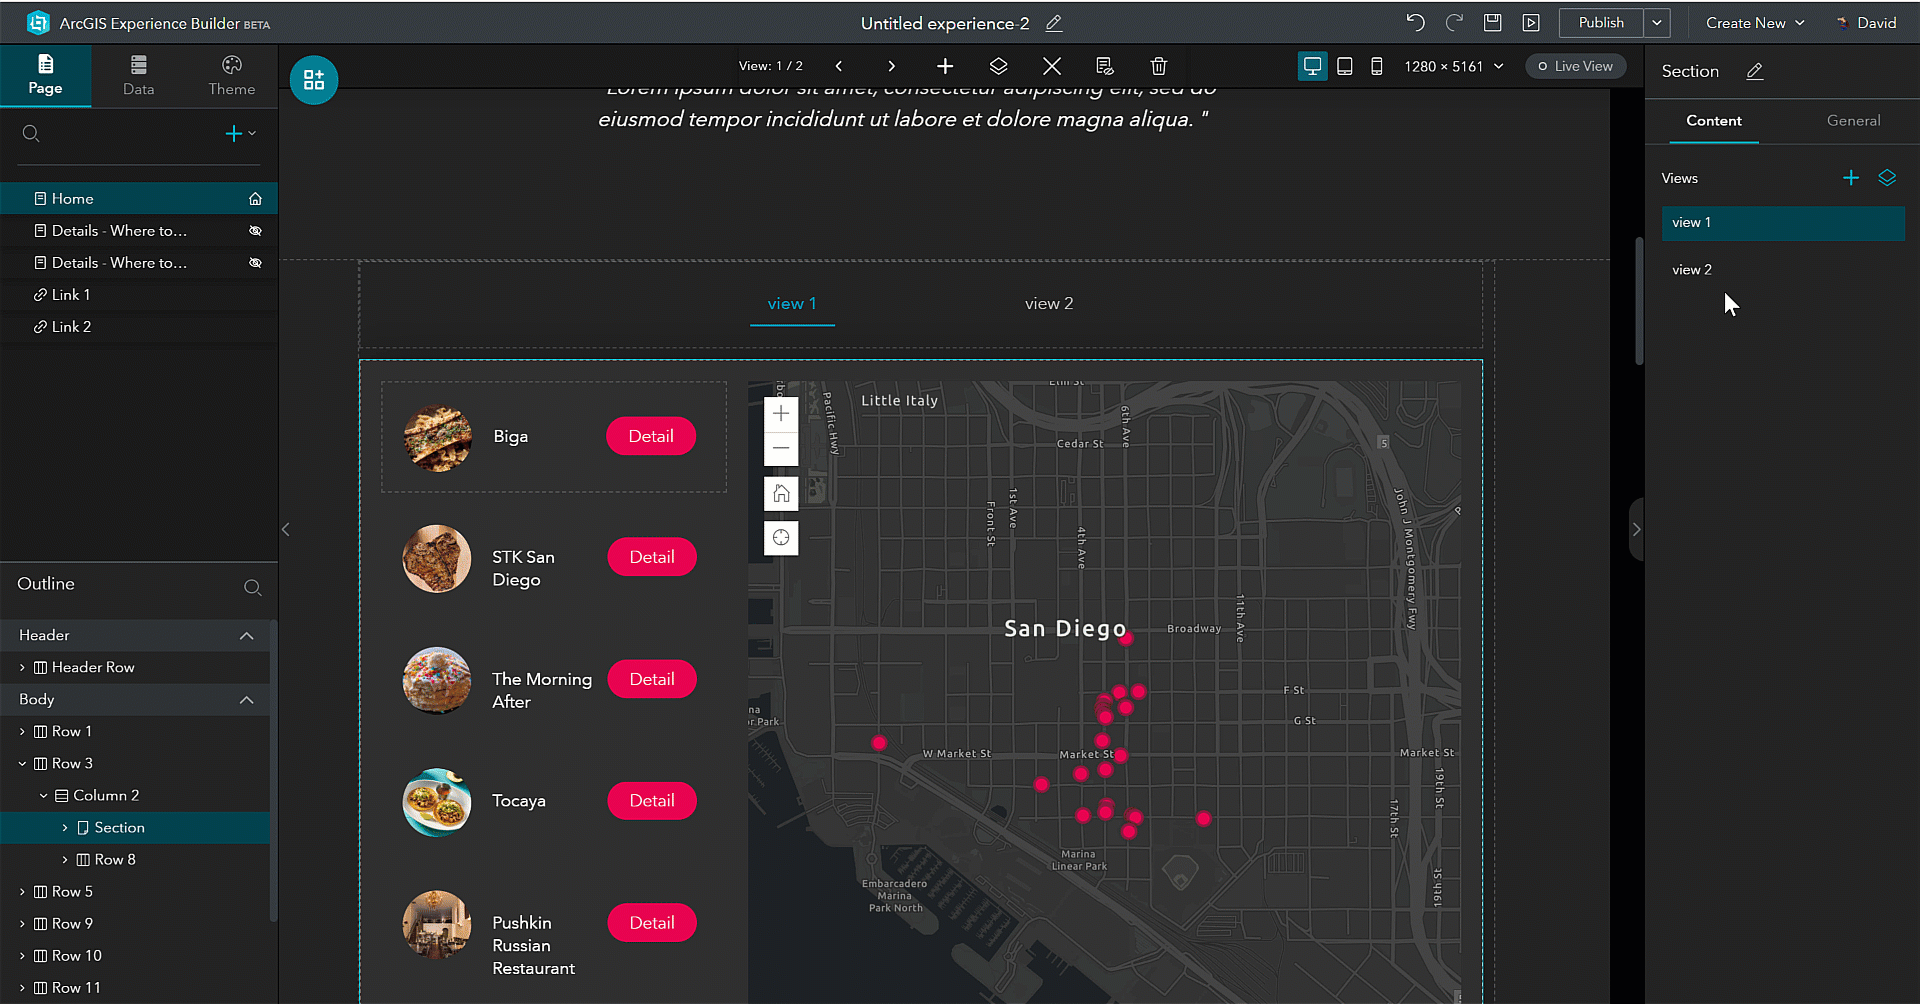Expand Row 8 in the outline

click(65, 860)
